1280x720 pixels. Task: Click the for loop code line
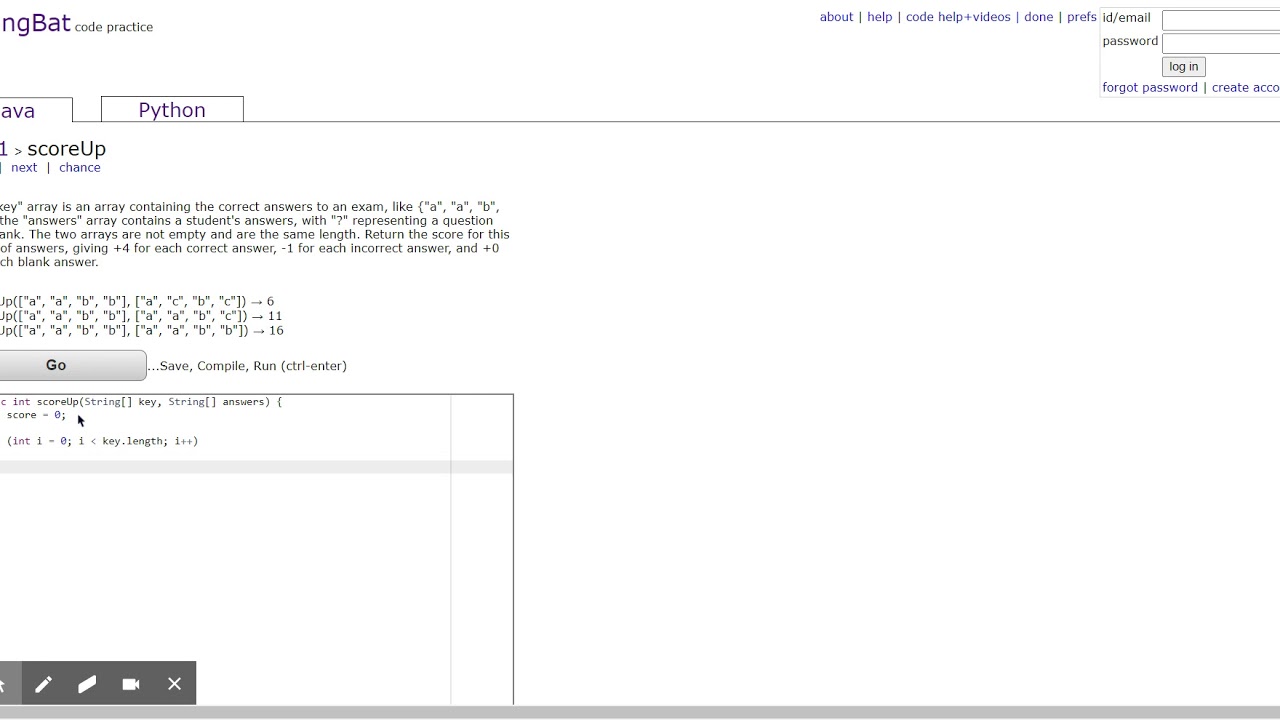pos(100,441)
